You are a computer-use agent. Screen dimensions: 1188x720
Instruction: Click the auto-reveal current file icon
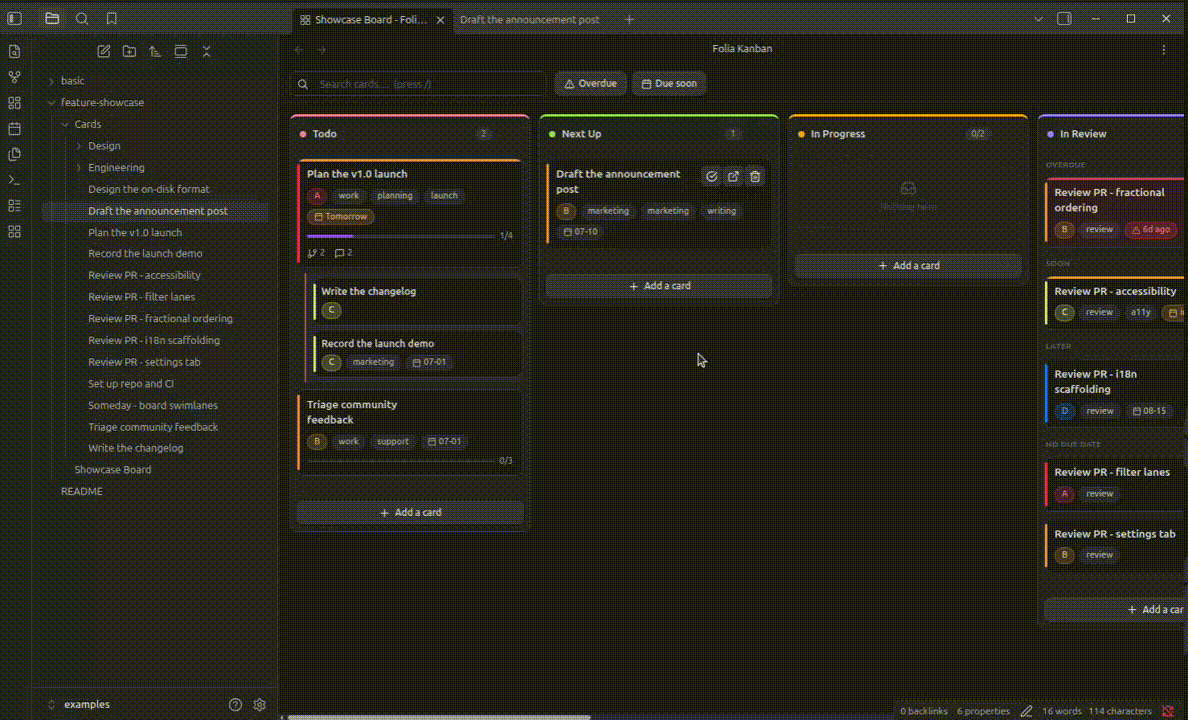pos(180,52)
